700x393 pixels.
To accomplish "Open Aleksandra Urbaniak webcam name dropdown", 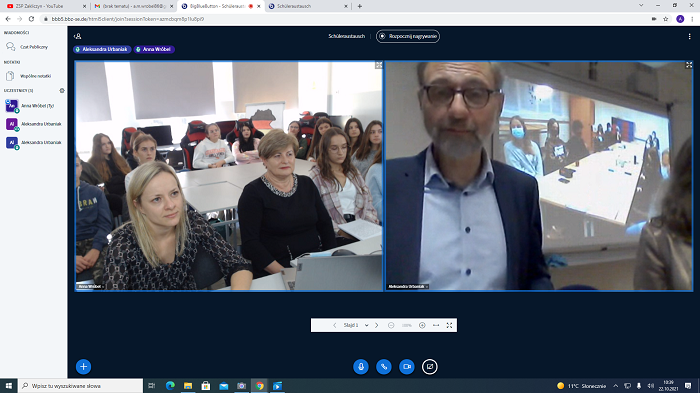I will click(408, 286).
